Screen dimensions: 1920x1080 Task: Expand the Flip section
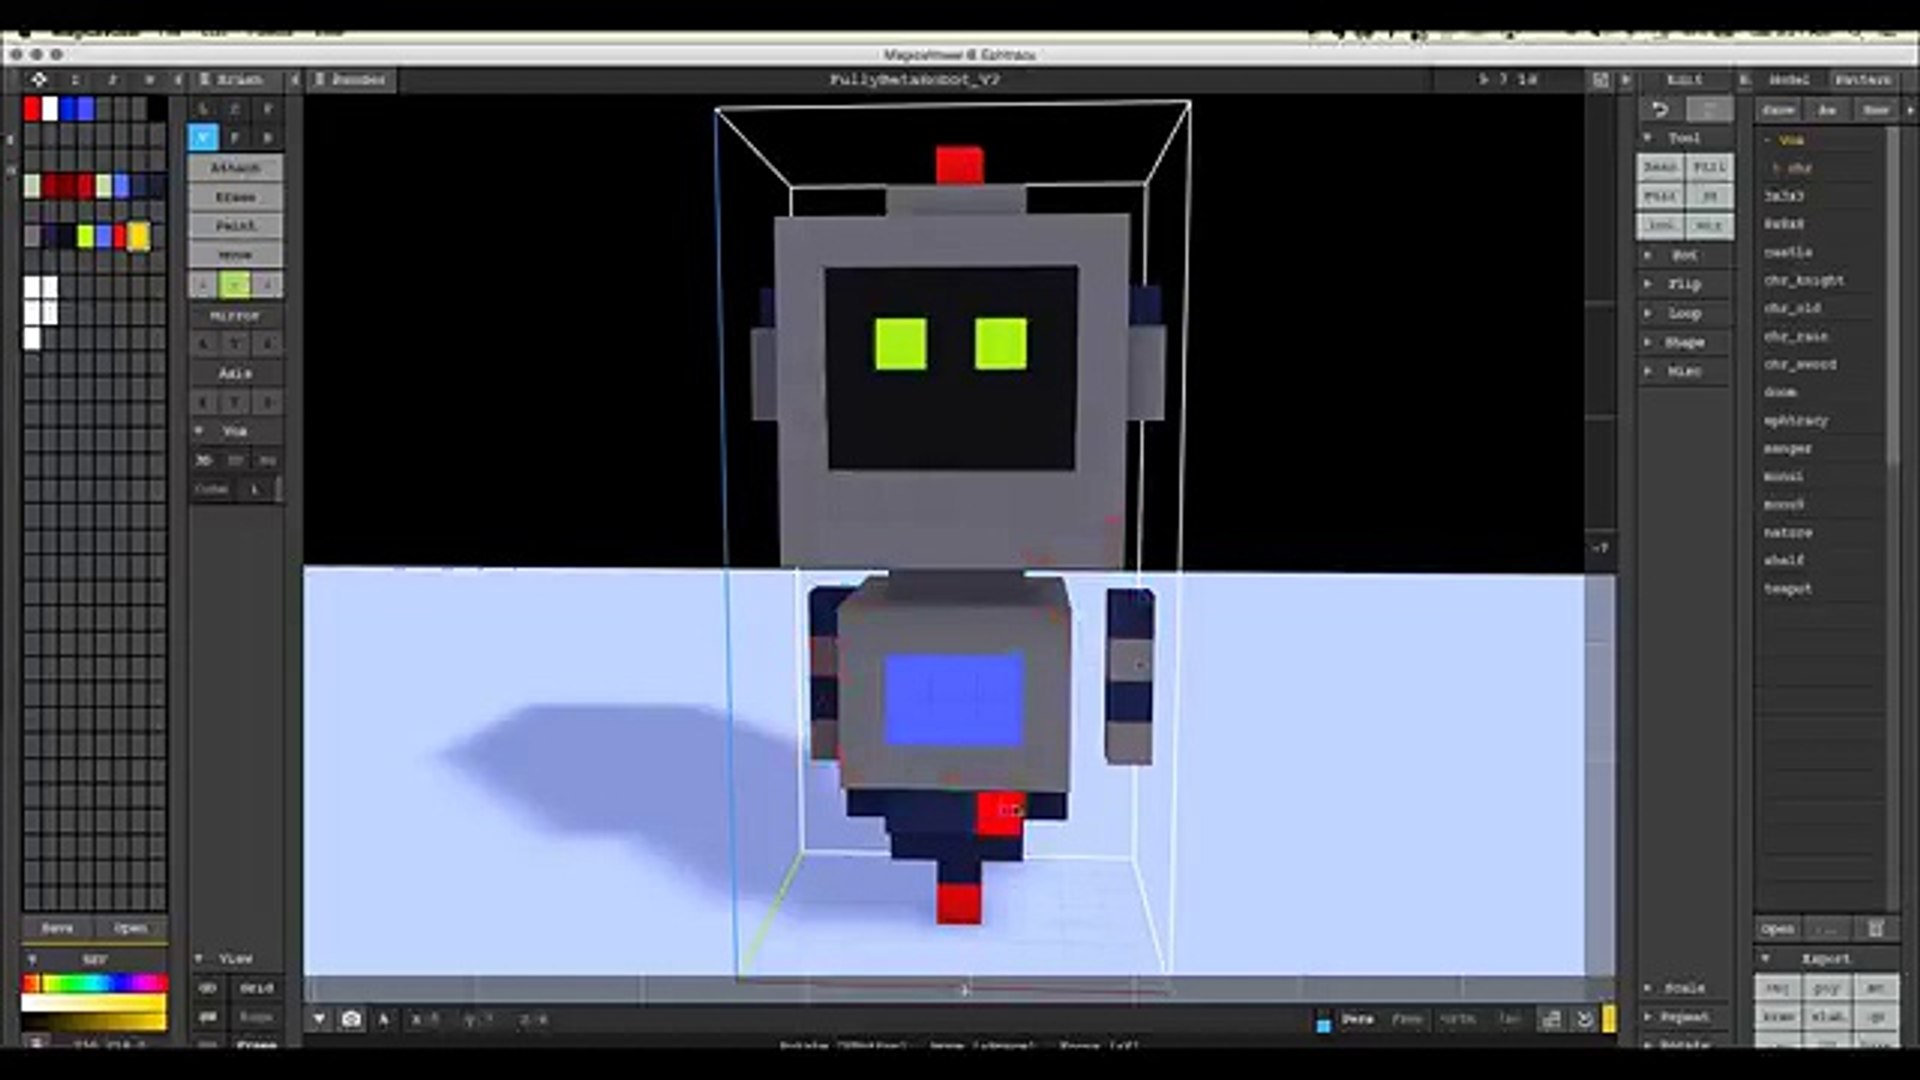(x=1684, y=284)
